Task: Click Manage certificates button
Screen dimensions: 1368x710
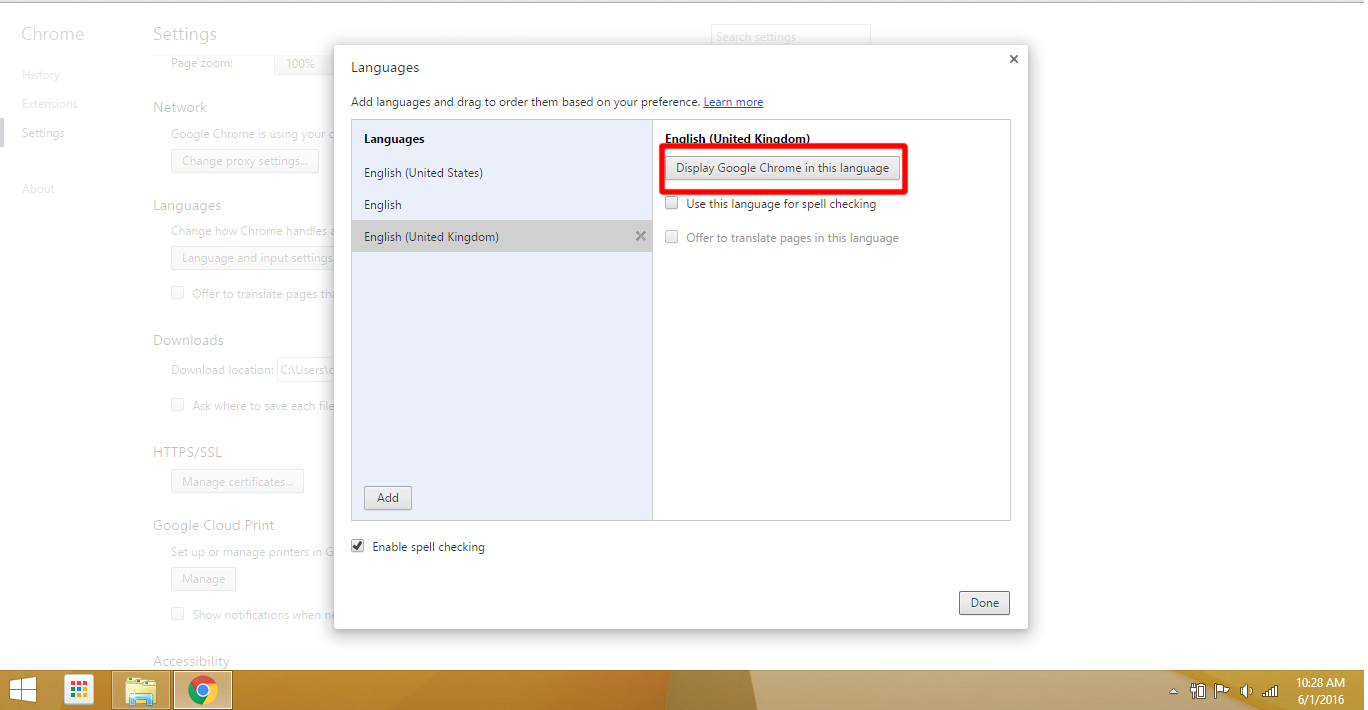Action: point(238,482)
